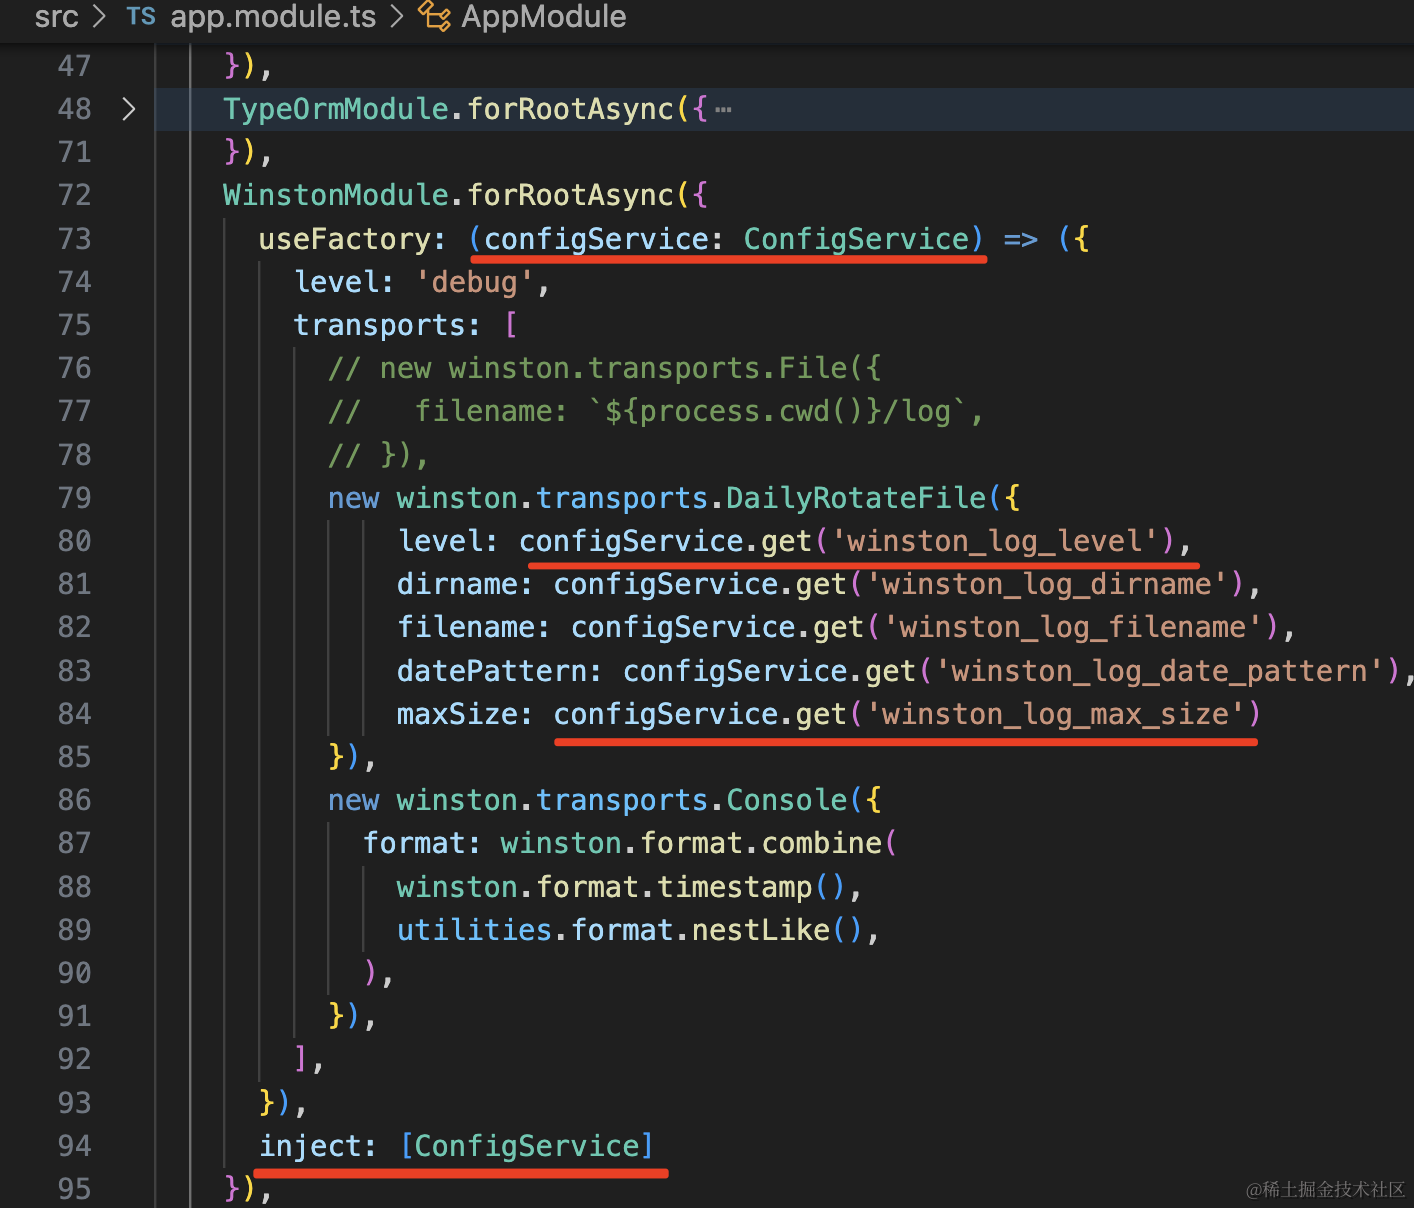Click WinstonModule on line 72

click(x=335, y=195)
